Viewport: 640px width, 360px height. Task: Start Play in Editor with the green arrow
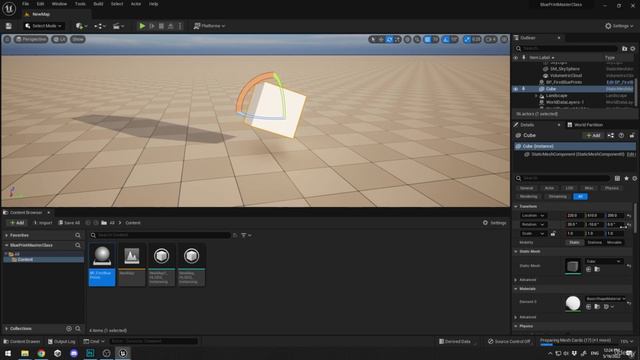(142, 26)
